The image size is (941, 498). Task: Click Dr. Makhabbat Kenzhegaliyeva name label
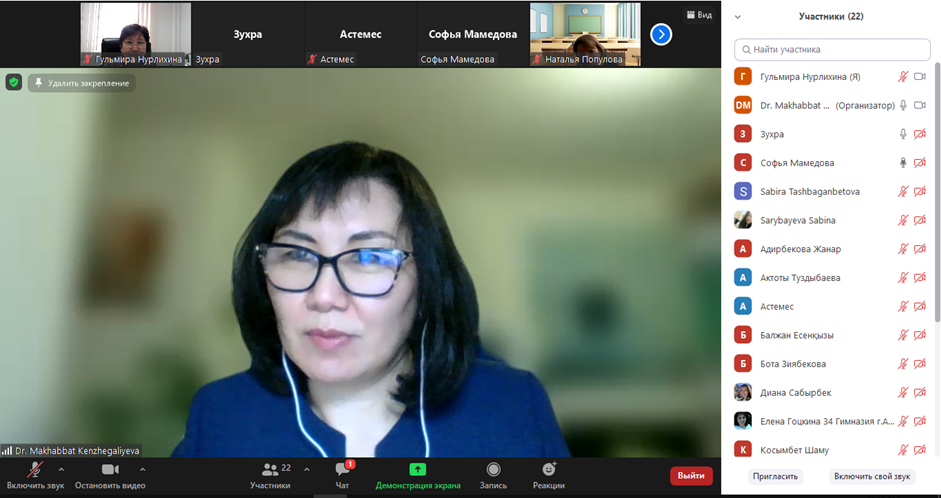(x=77, y=451)
